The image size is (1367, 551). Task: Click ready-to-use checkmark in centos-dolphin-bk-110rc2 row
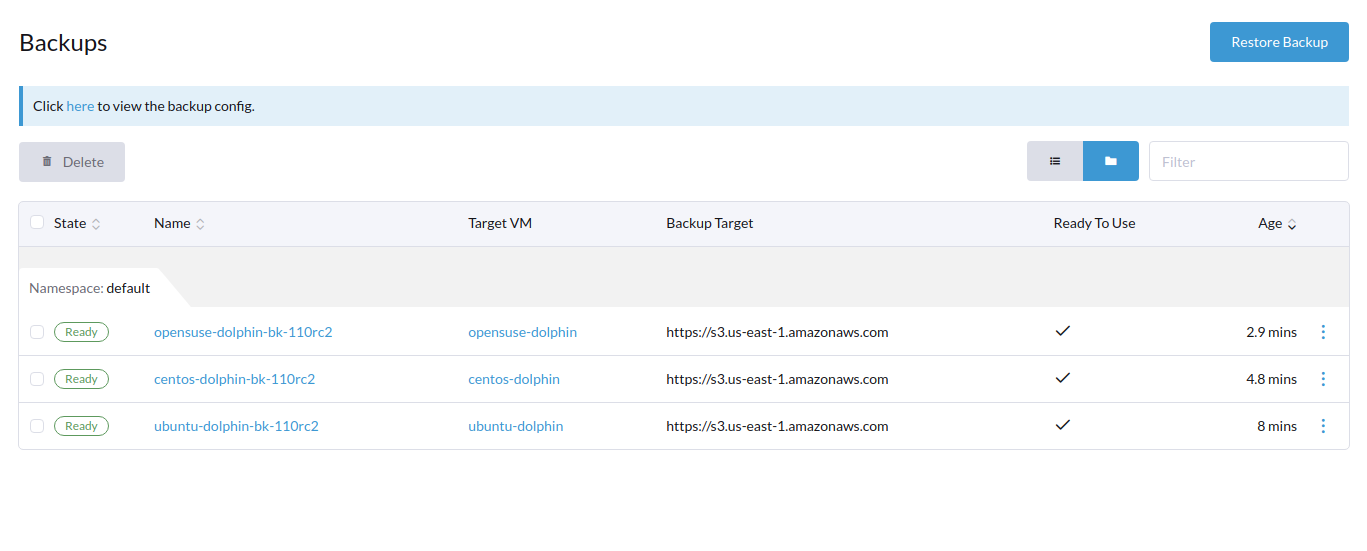(1063, 378)
